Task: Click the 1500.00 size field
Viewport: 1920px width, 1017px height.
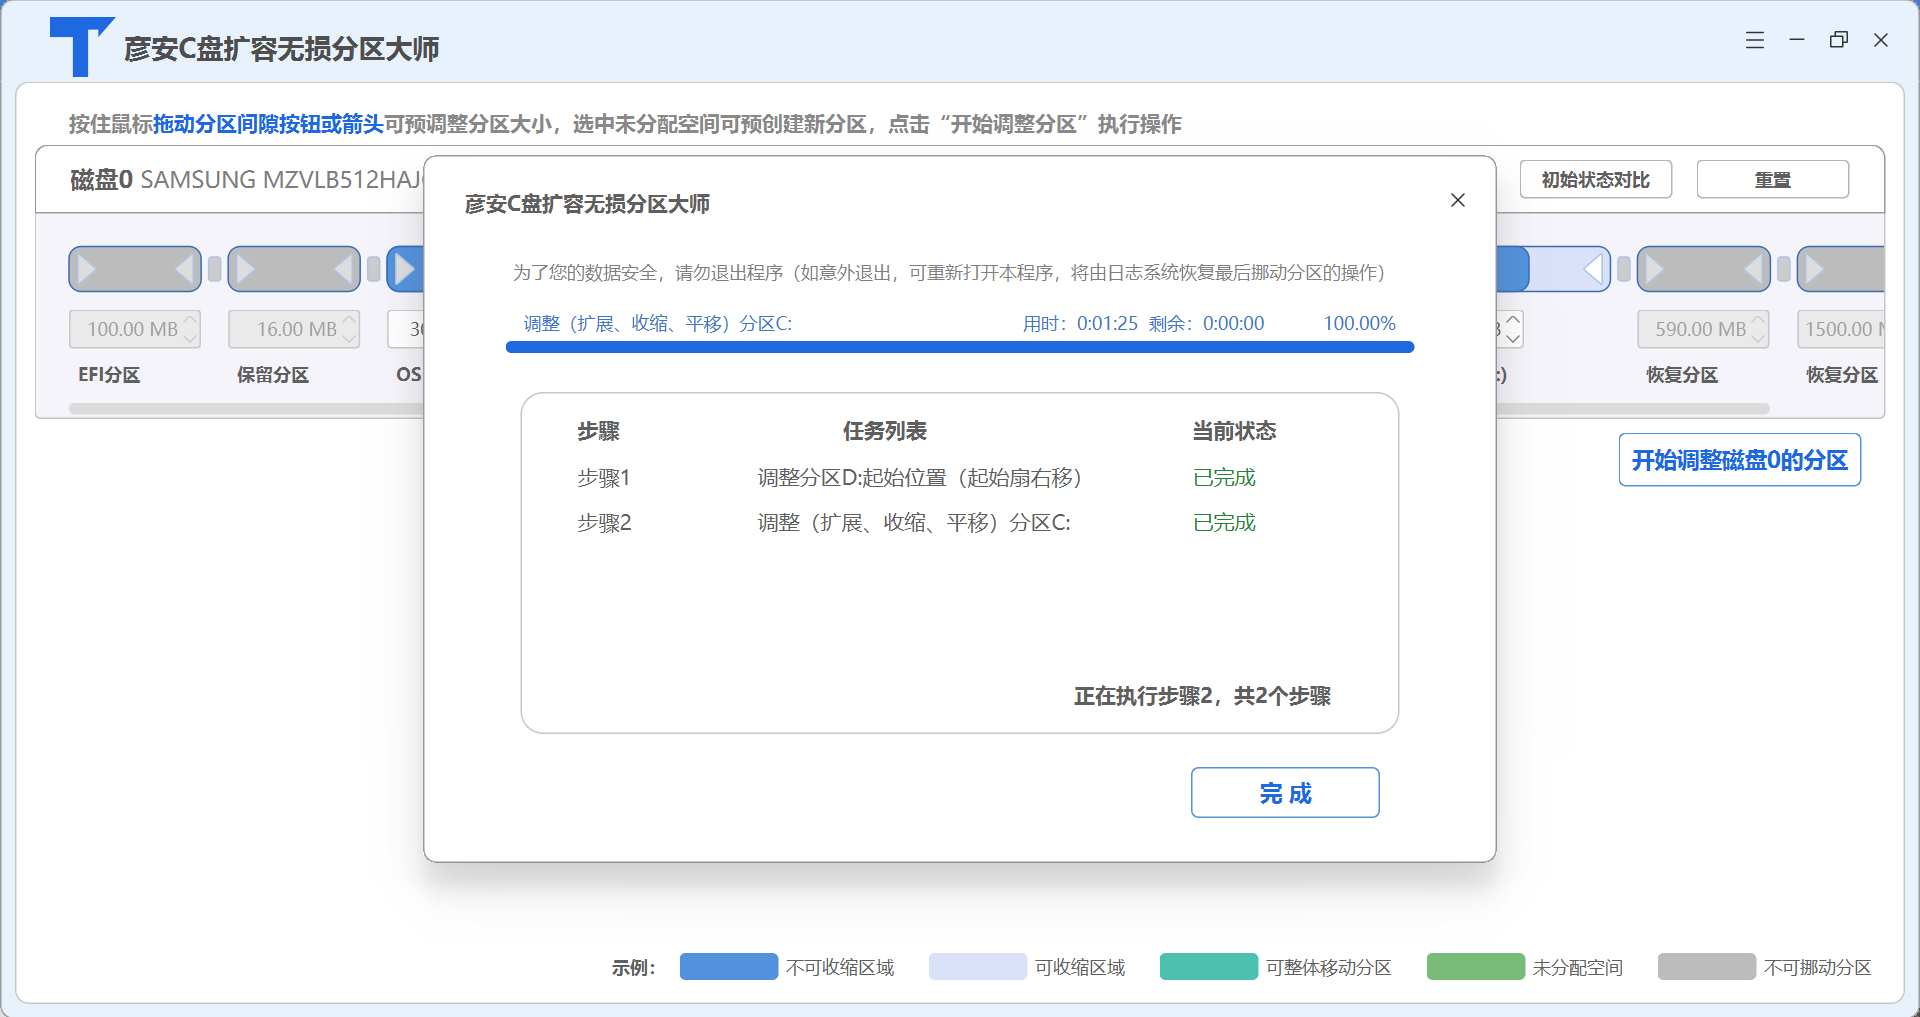Action: [1841, 329]
